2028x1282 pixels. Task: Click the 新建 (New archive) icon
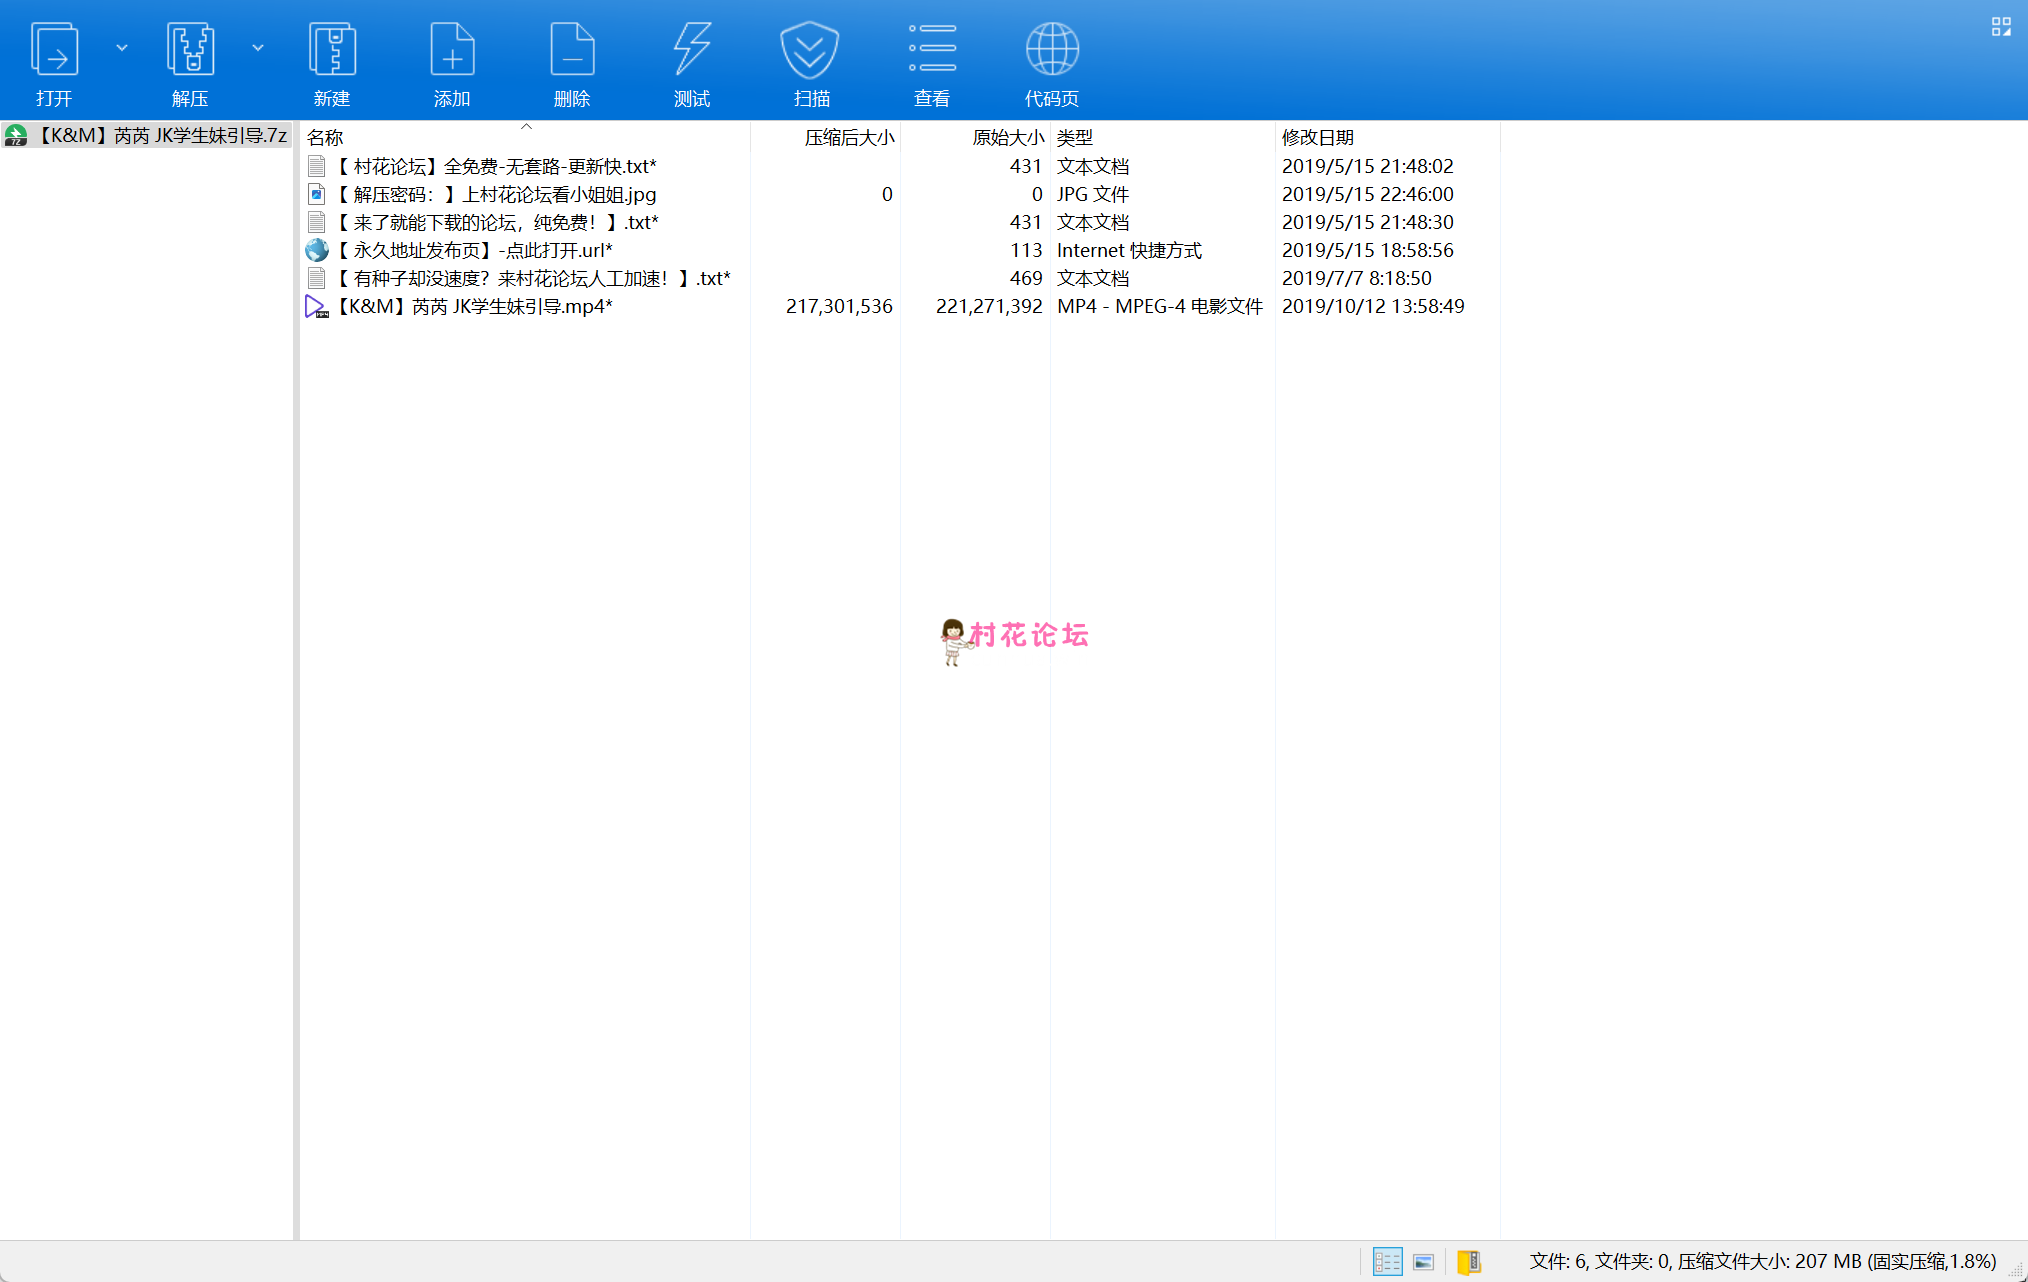(332, 50)
